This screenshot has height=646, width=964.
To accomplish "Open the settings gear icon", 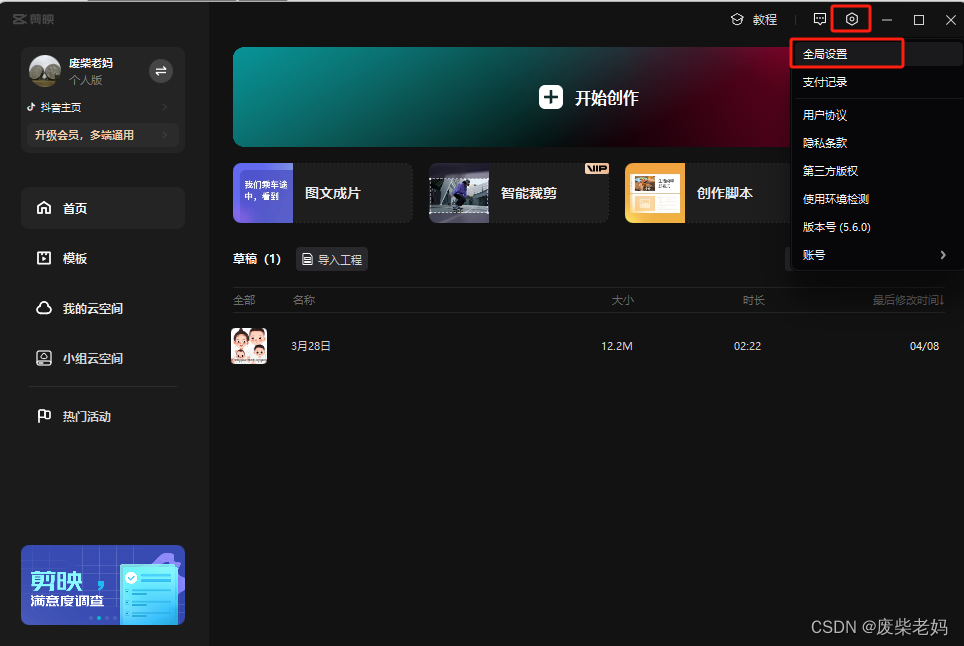I will [x=851, y=19].
